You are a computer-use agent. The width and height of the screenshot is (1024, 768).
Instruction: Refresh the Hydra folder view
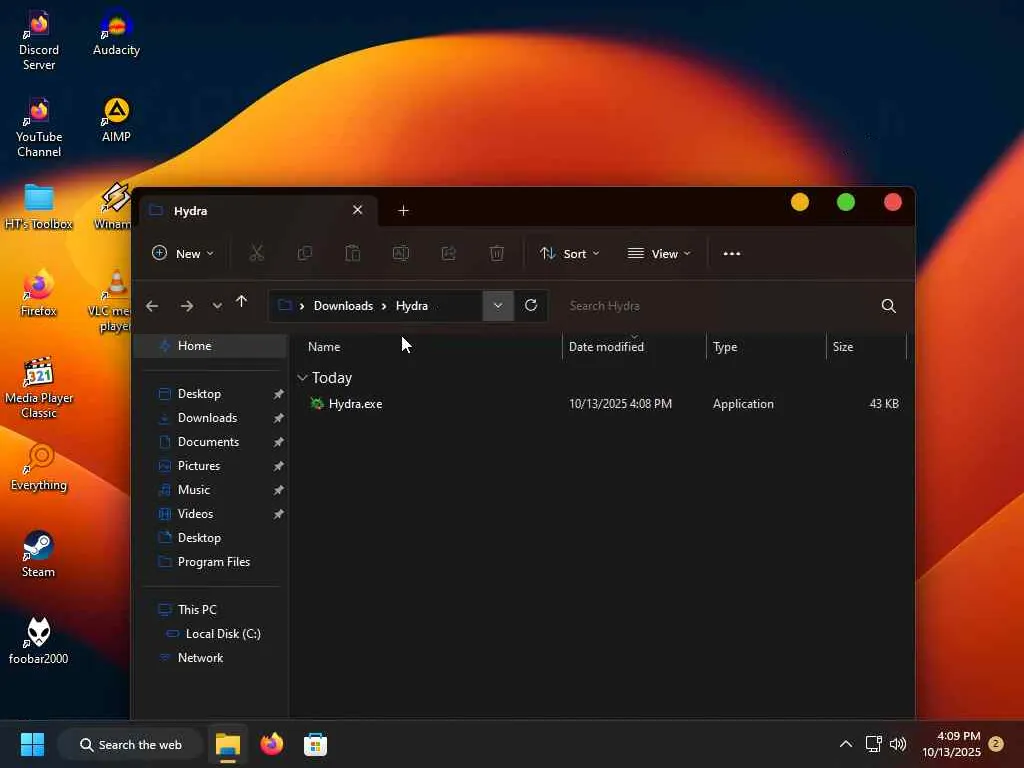531,305
